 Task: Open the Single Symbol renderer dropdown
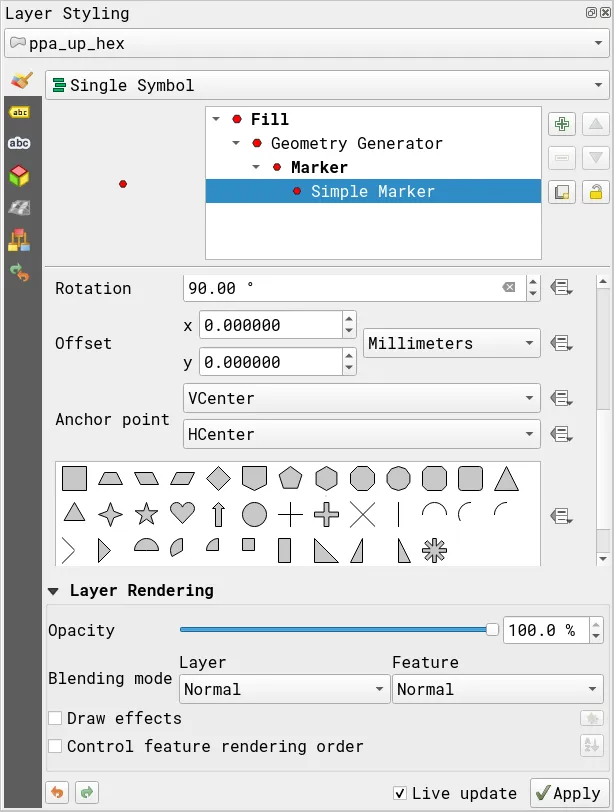(327, 85)
